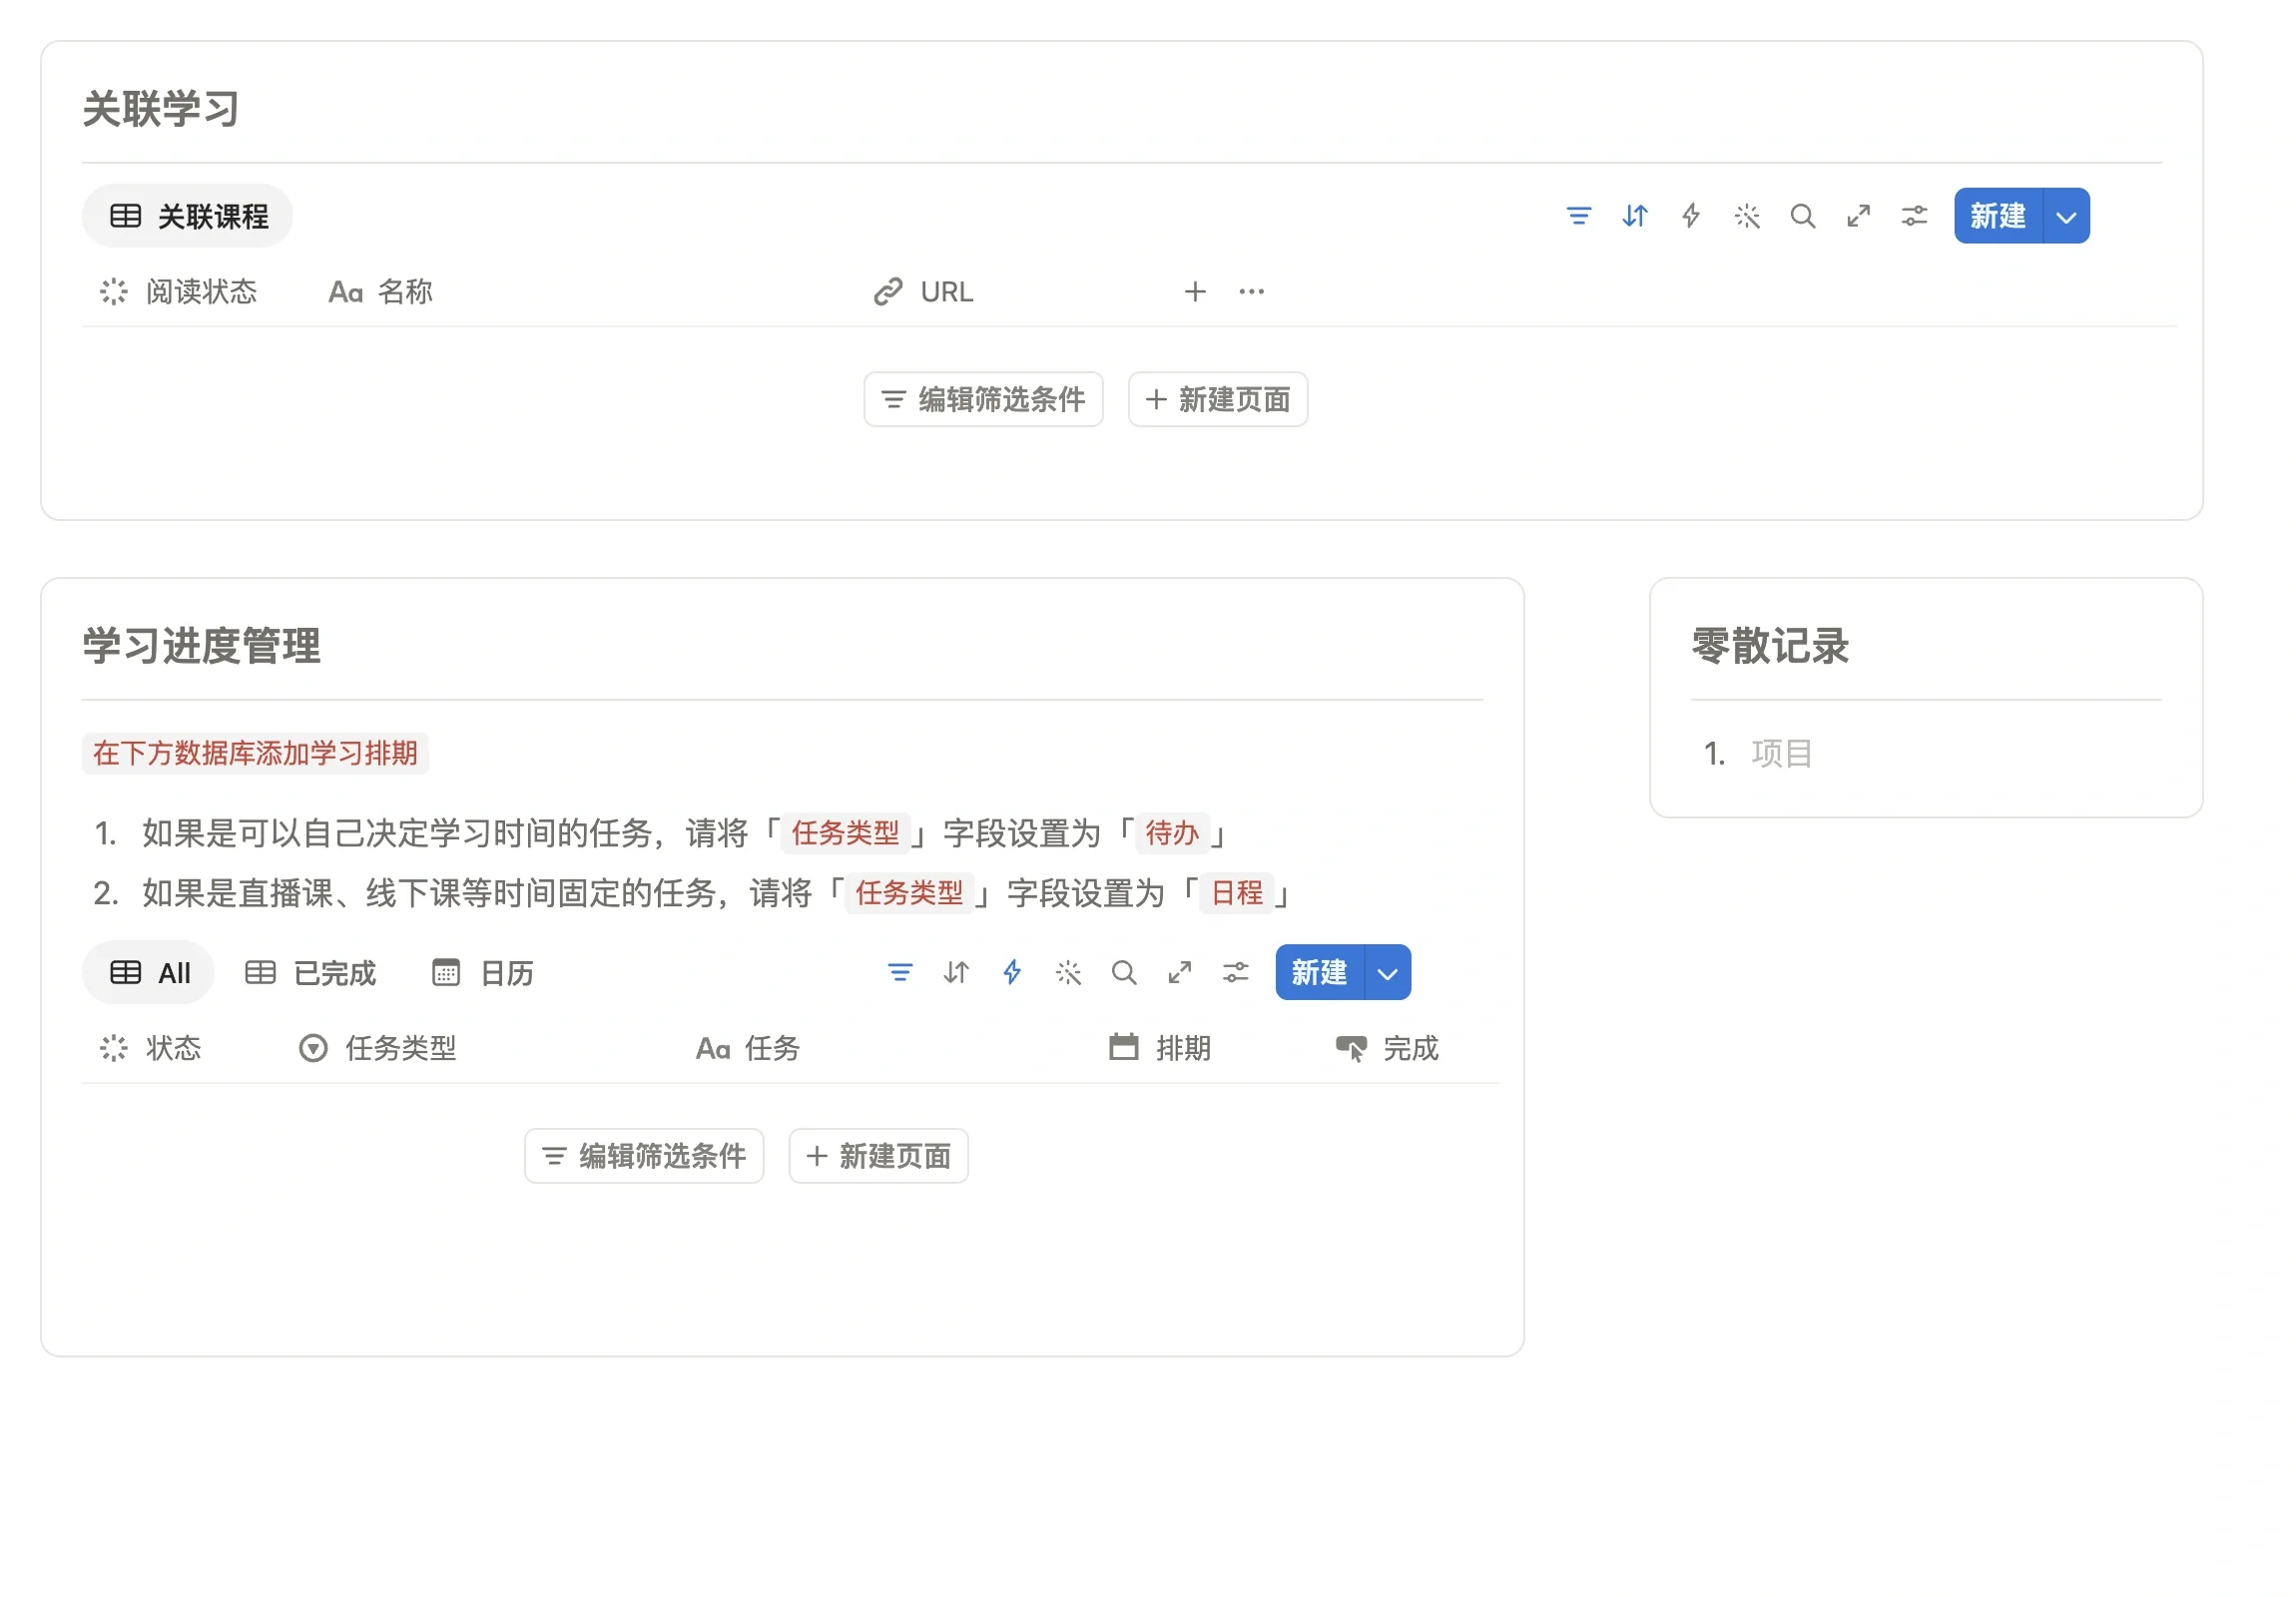Click 零散记录 heading
The width and height of the screenshot is (2296, 1597).
pyautogui.click(x=1769, y=646)
